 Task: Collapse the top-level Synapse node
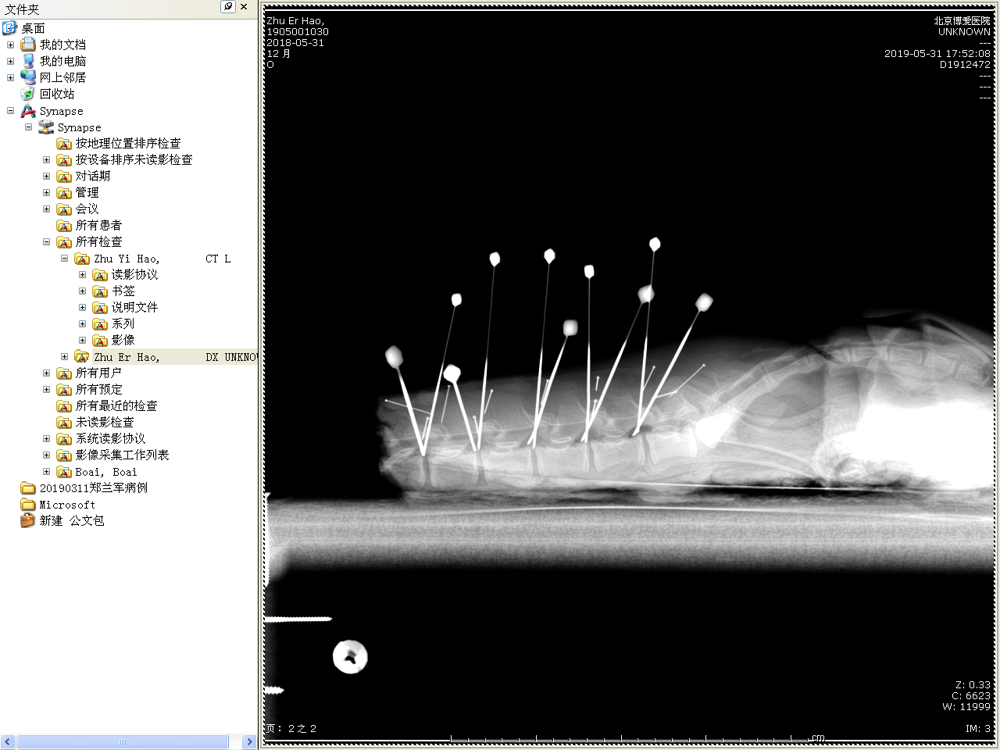[x=10, y=110]
